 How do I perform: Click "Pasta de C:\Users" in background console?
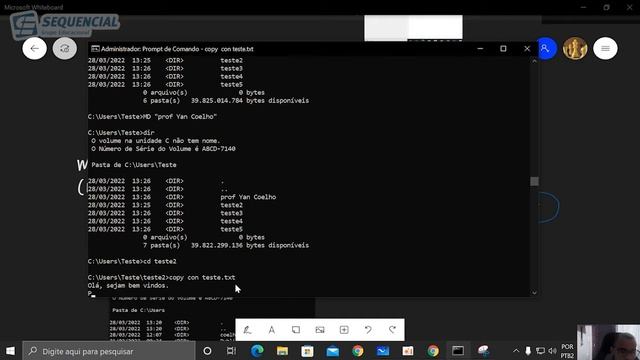coord(138,310)
